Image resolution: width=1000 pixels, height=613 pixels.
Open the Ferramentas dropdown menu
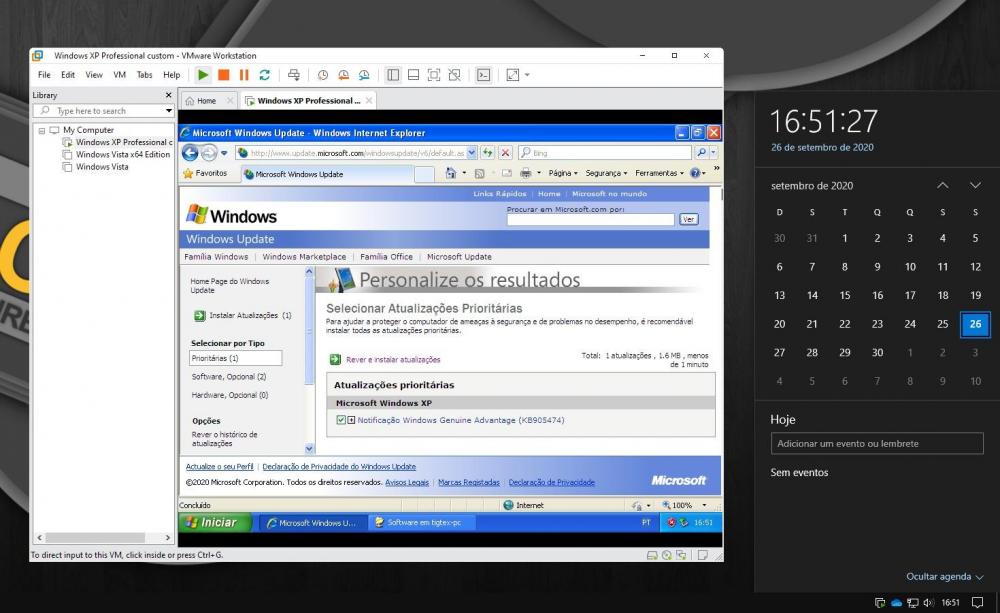tap(660, 173)
